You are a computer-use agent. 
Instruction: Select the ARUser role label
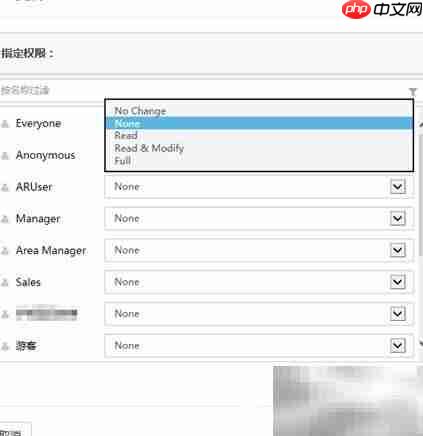click(34, 187)
